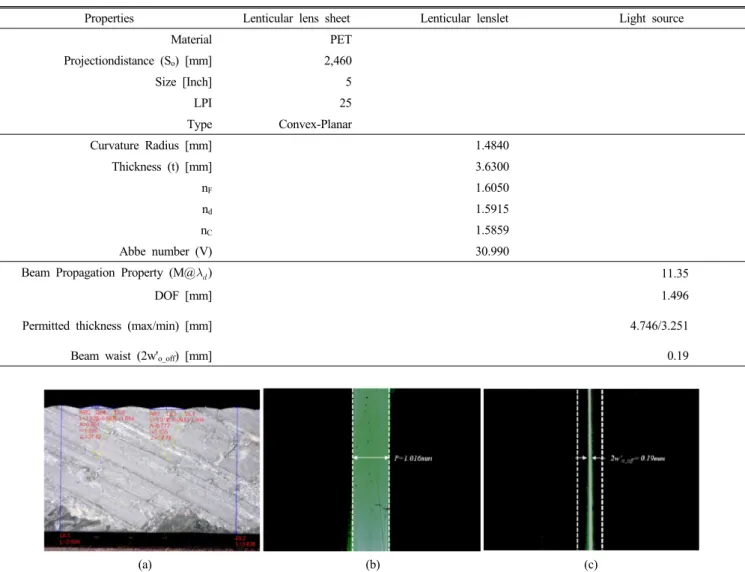The height and width of the screenshot is (572, 745).
Task: Select the value 1.4840
Action: click(x=492, y=145)
